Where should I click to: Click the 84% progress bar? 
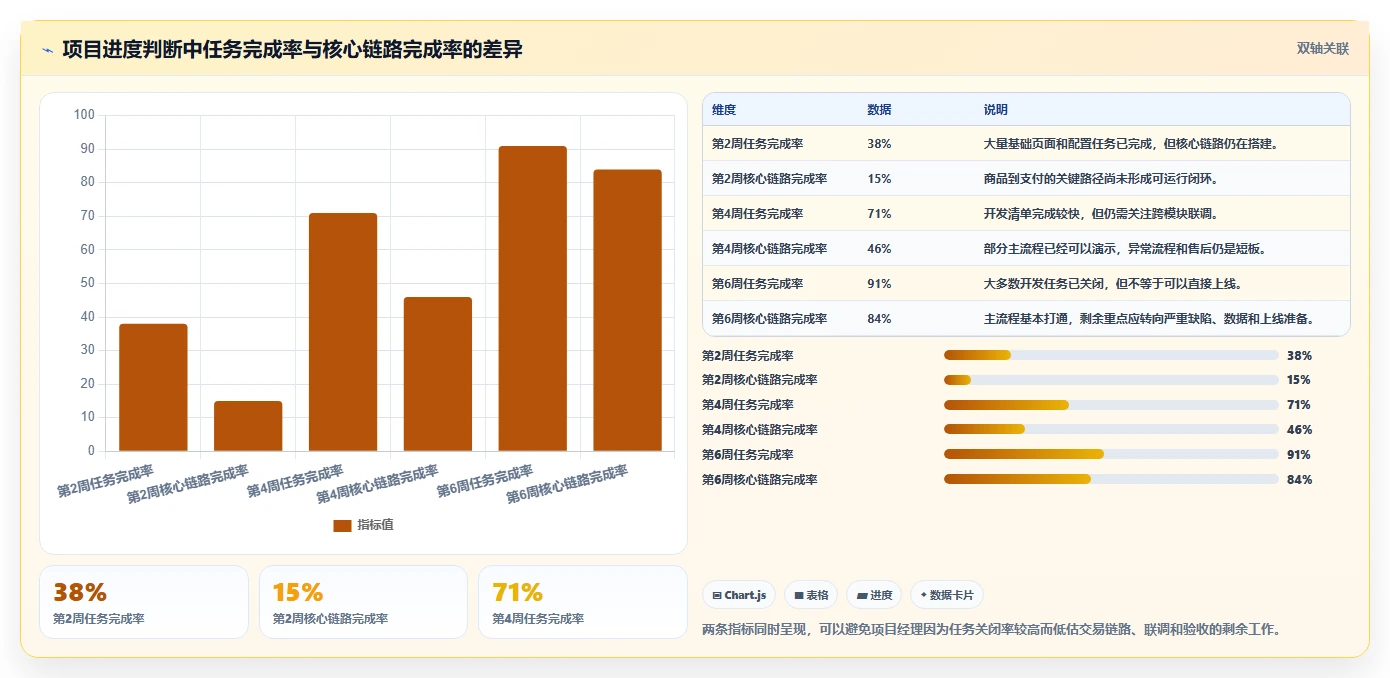1111,479
